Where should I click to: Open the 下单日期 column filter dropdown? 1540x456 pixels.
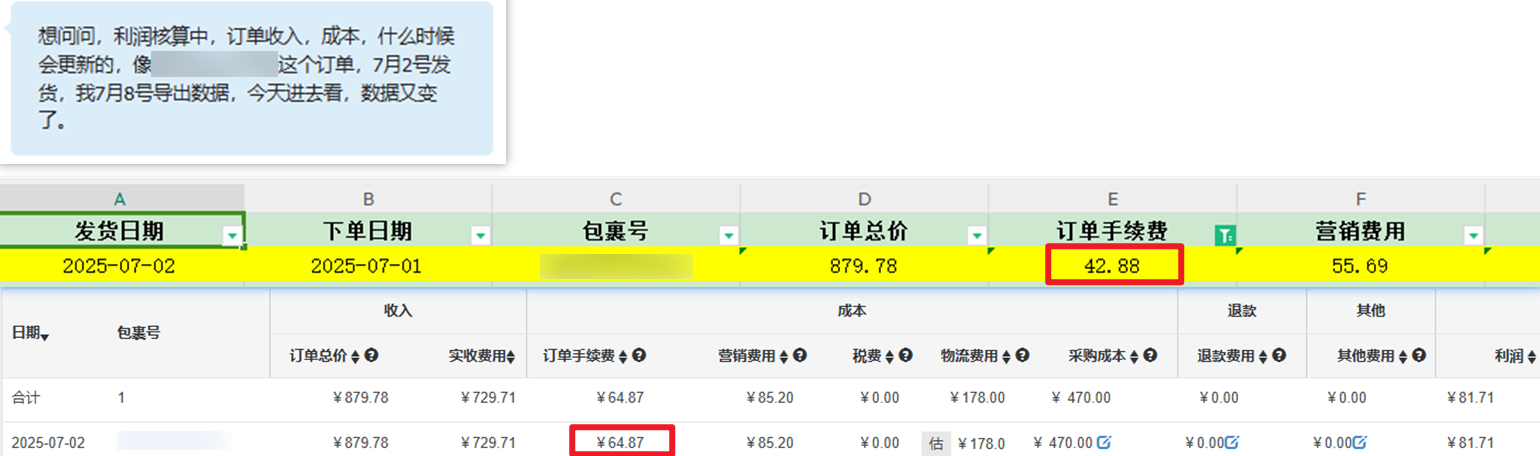point(481,235)
